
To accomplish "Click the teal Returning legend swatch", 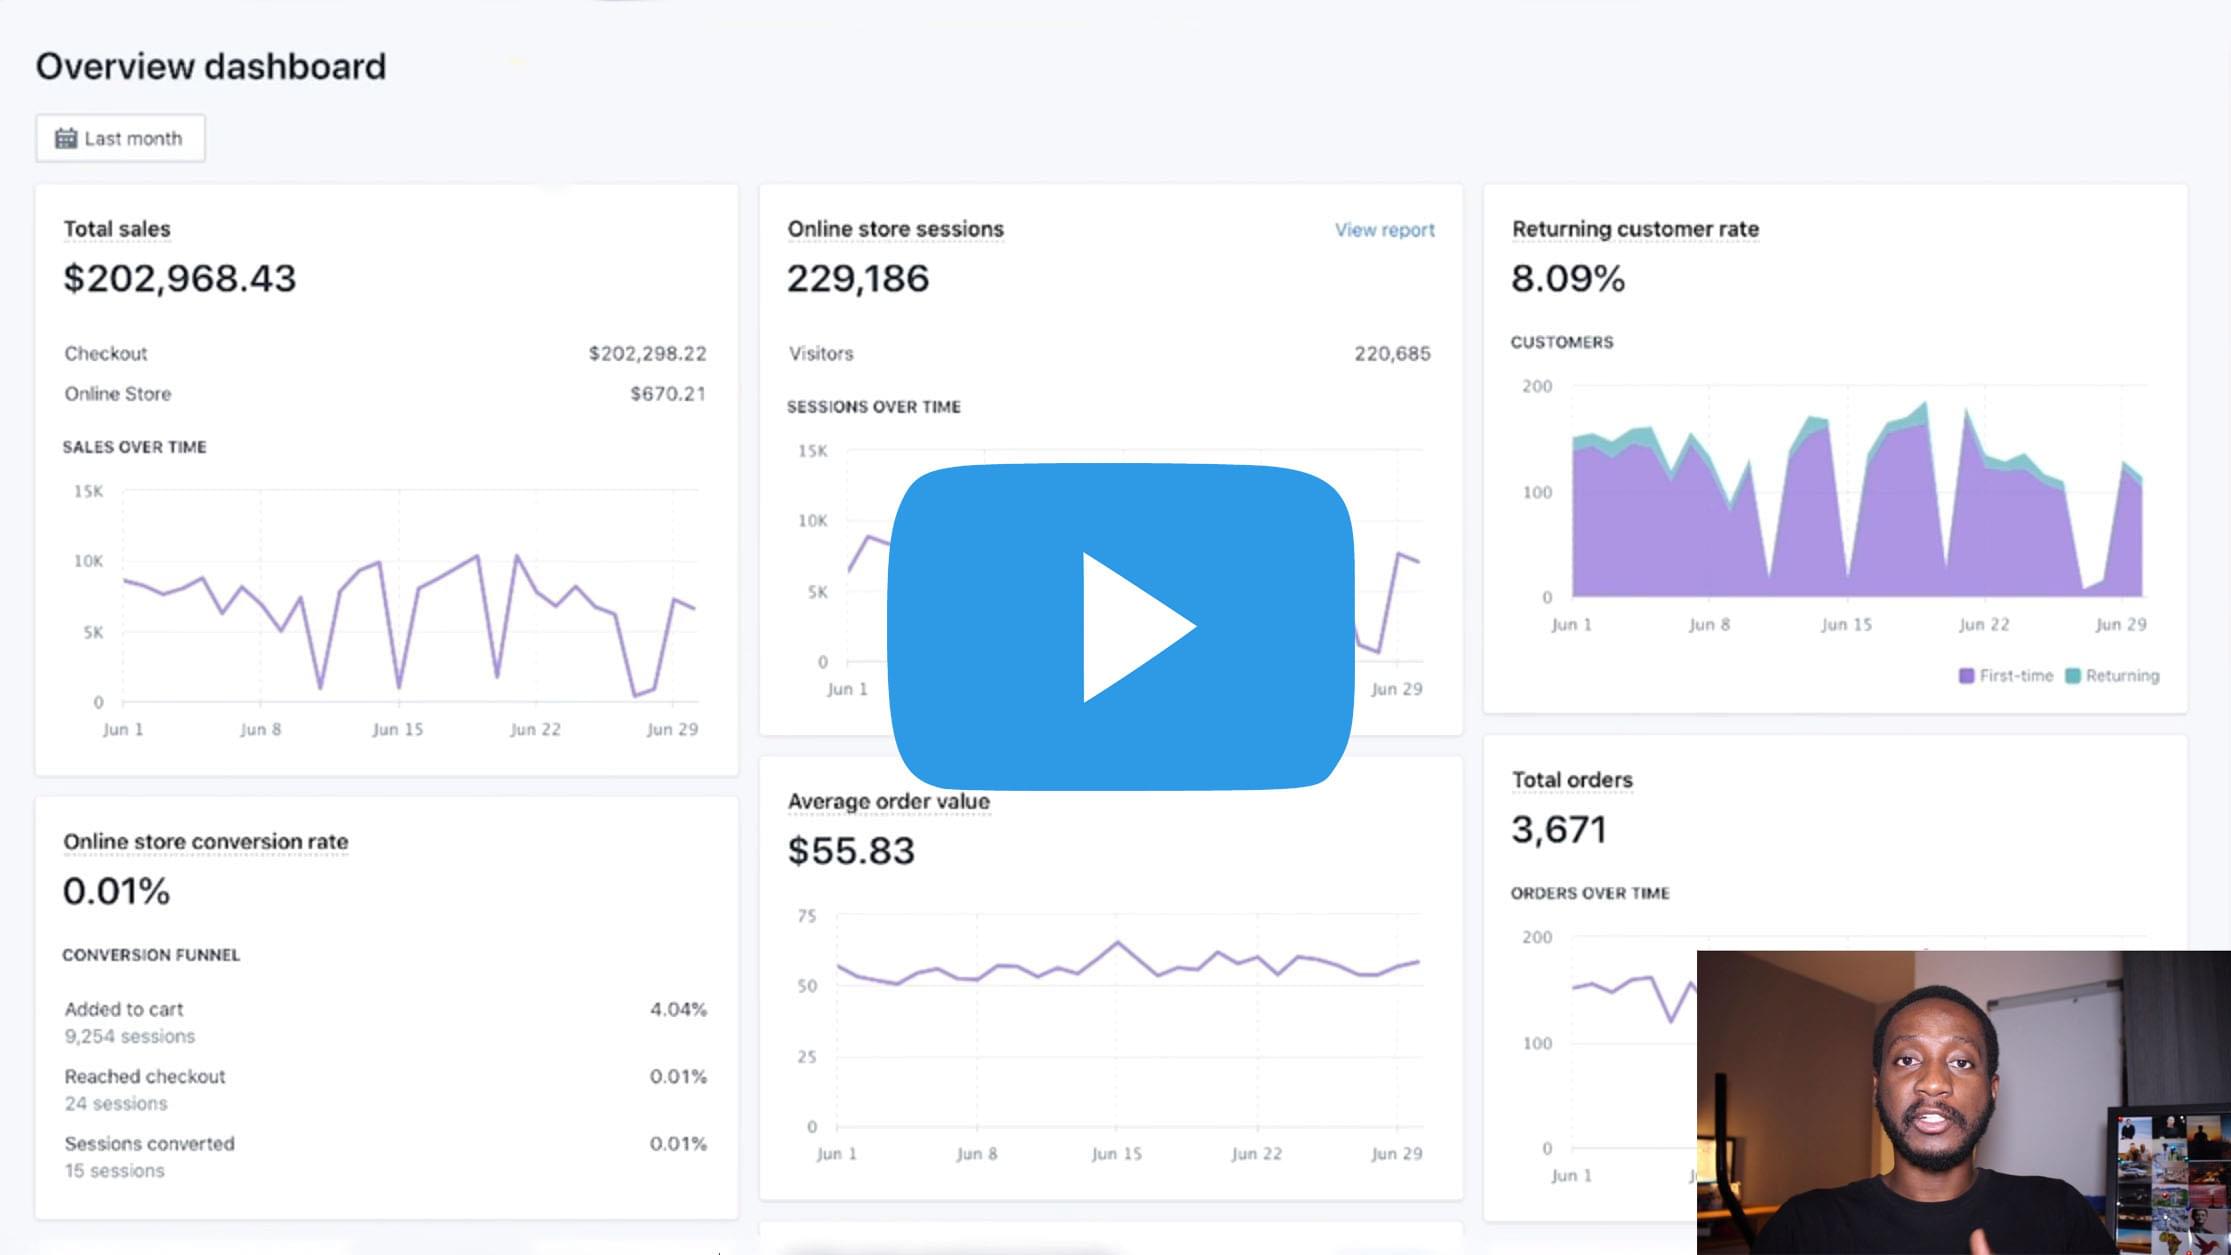I will (x=2073, y=676).
